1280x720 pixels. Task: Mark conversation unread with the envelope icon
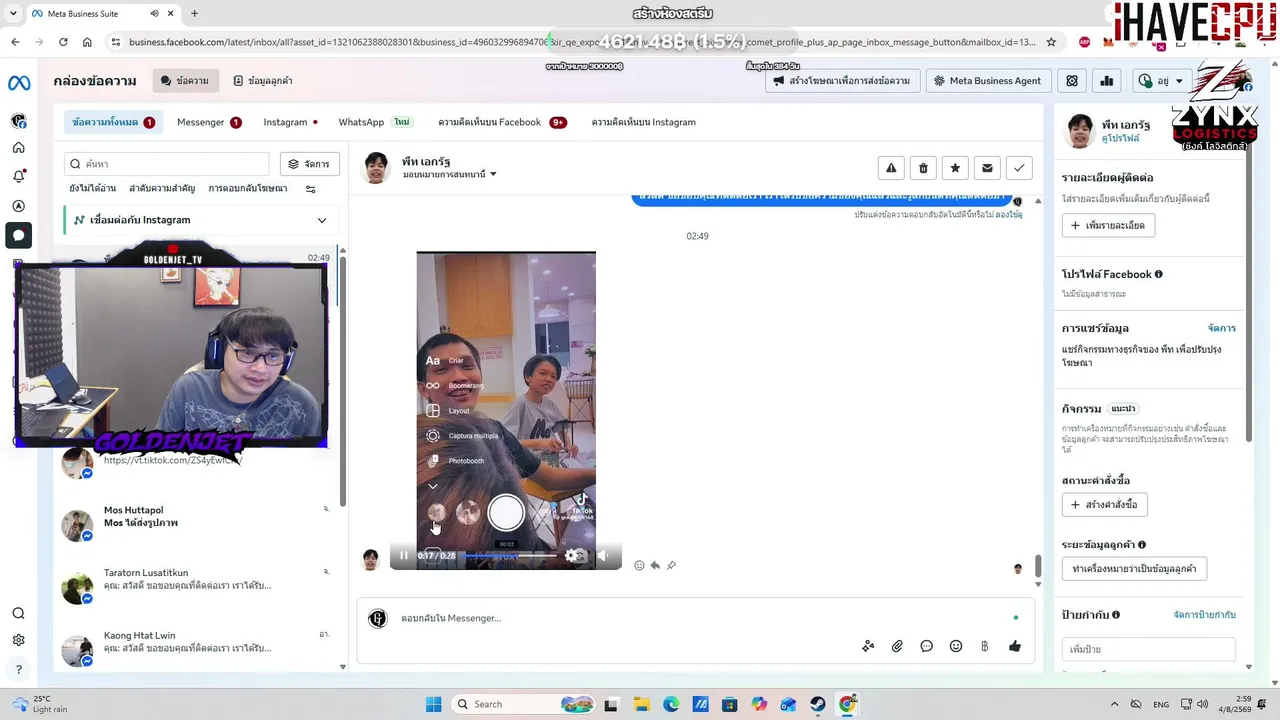pyautogui.click(x=987, y=168)
